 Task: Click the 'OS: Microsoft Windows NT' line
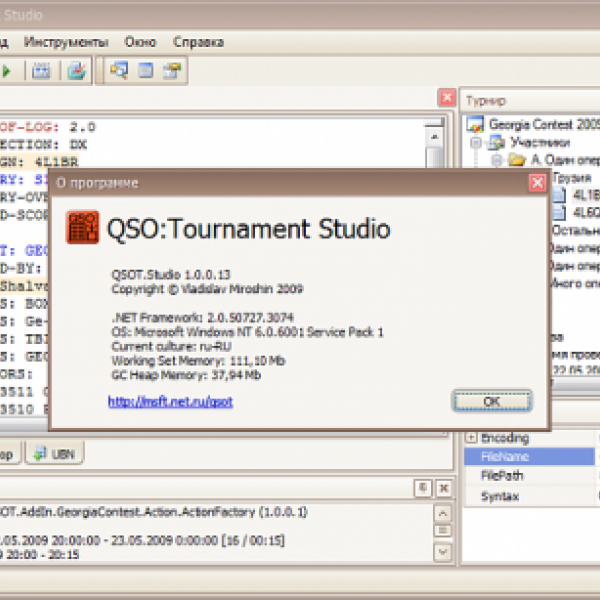coord(247,332)
